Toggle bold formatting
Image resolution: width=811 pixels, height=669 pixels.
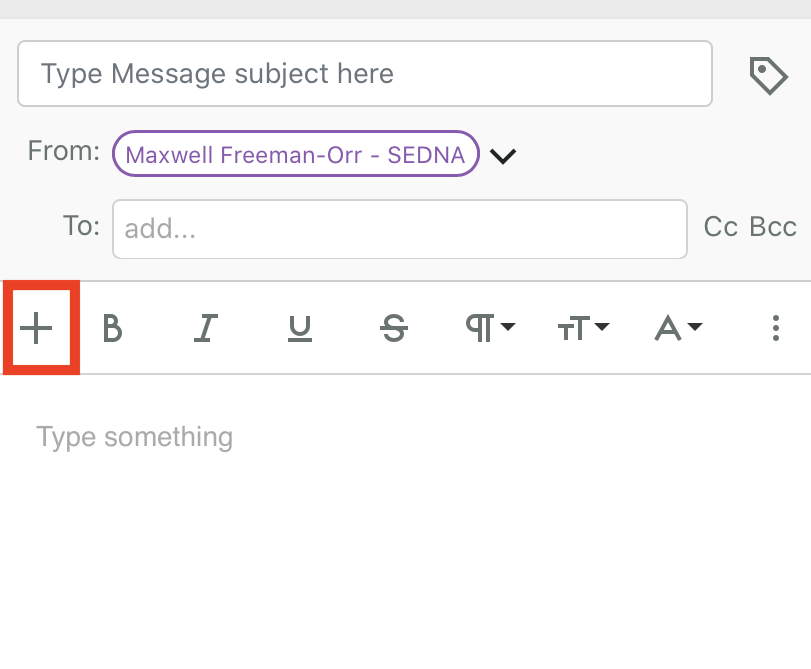[x=113, y=328]
